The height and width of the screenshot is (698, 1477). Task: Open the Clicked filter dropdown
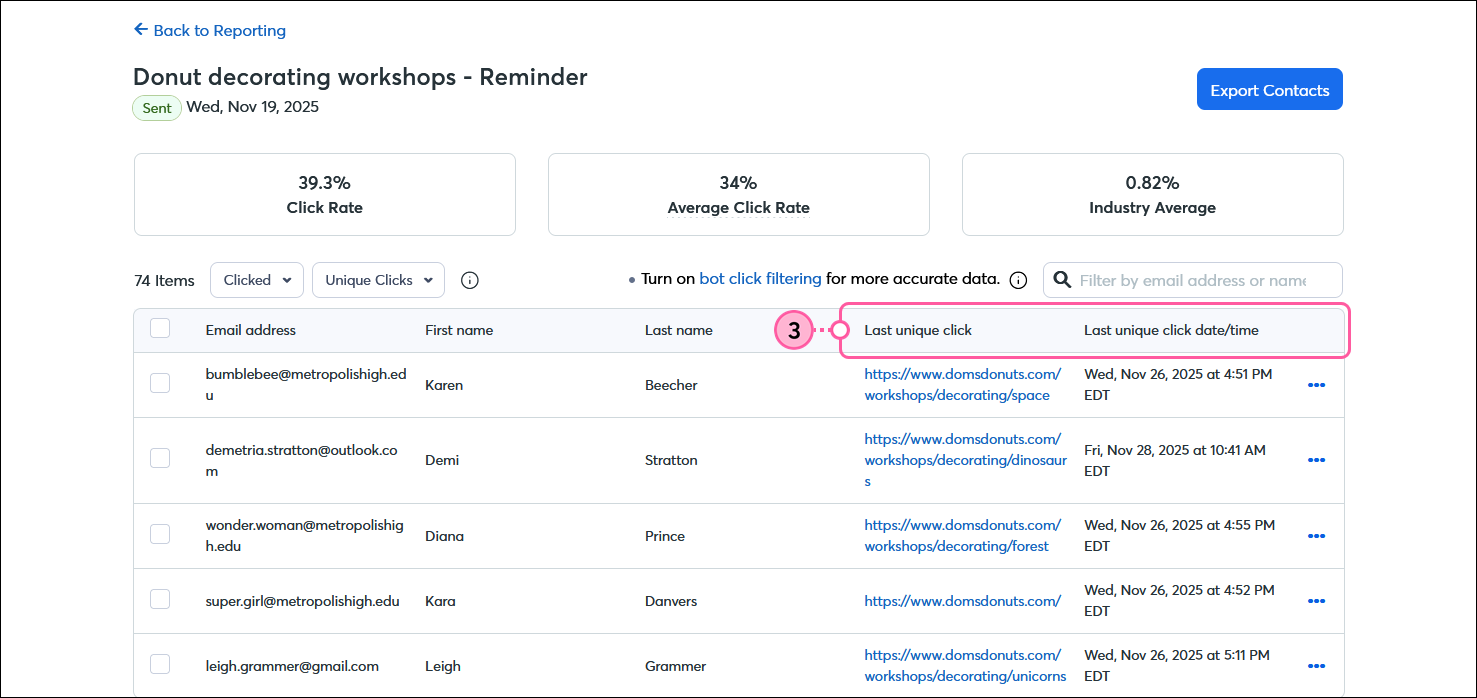pyautogui.click(x=256, y=280)
